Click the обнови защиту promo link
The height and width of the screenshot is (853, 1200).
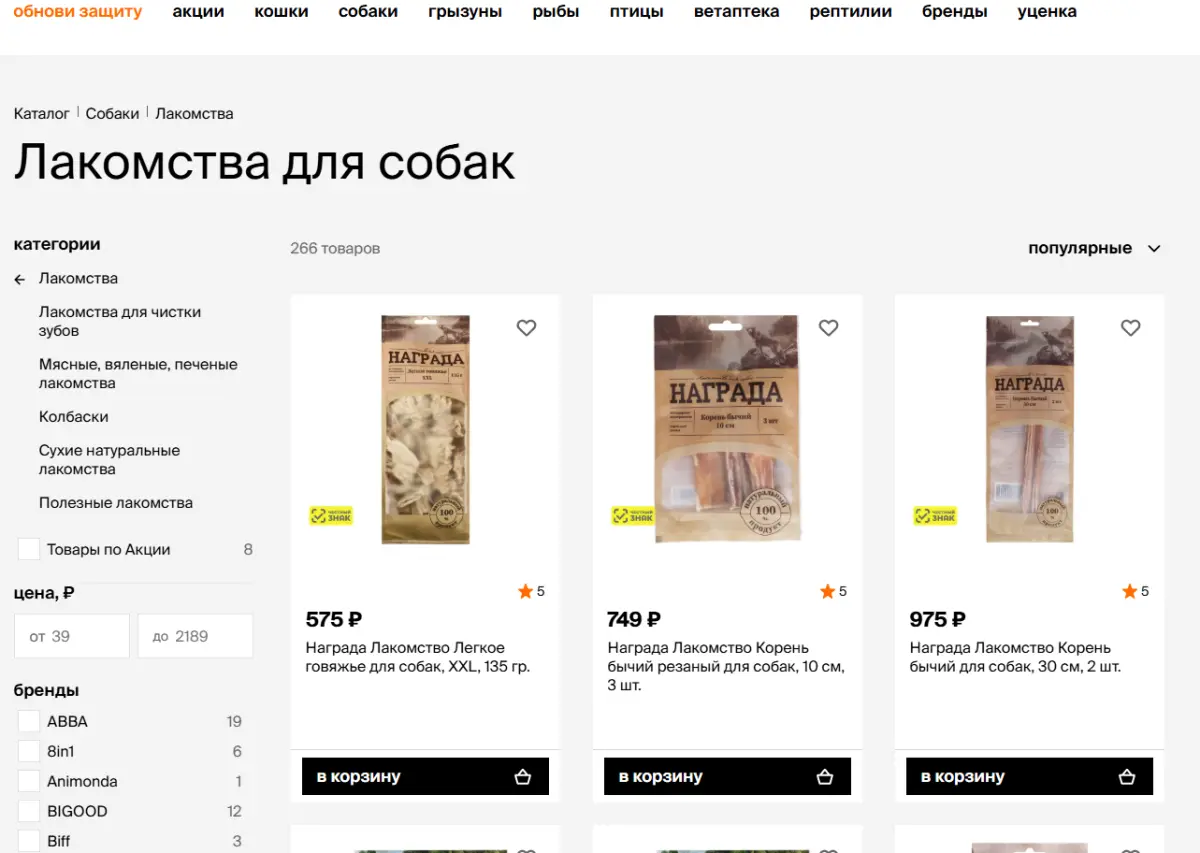pos(78,12)
